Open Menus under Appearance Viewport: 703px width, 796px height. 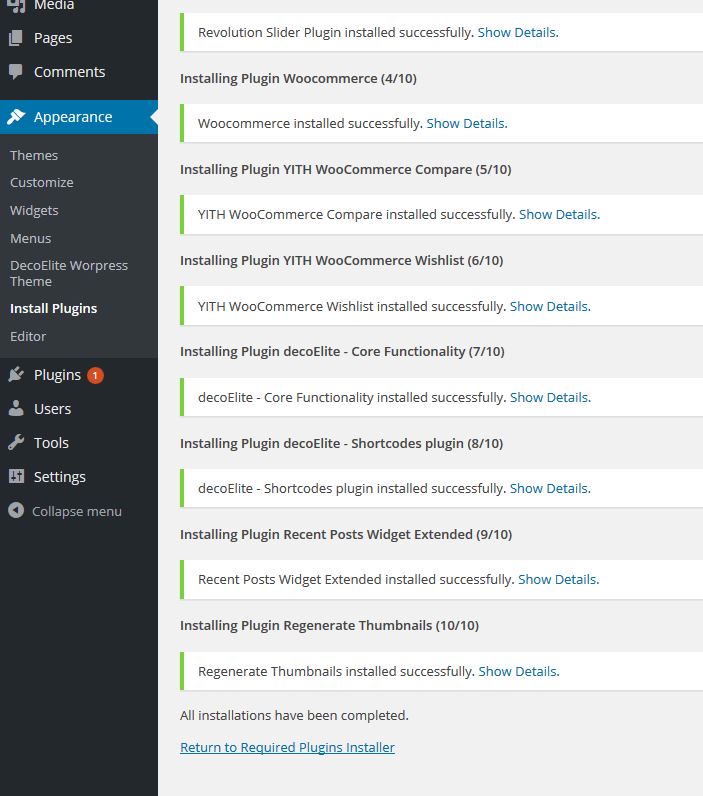30,238
